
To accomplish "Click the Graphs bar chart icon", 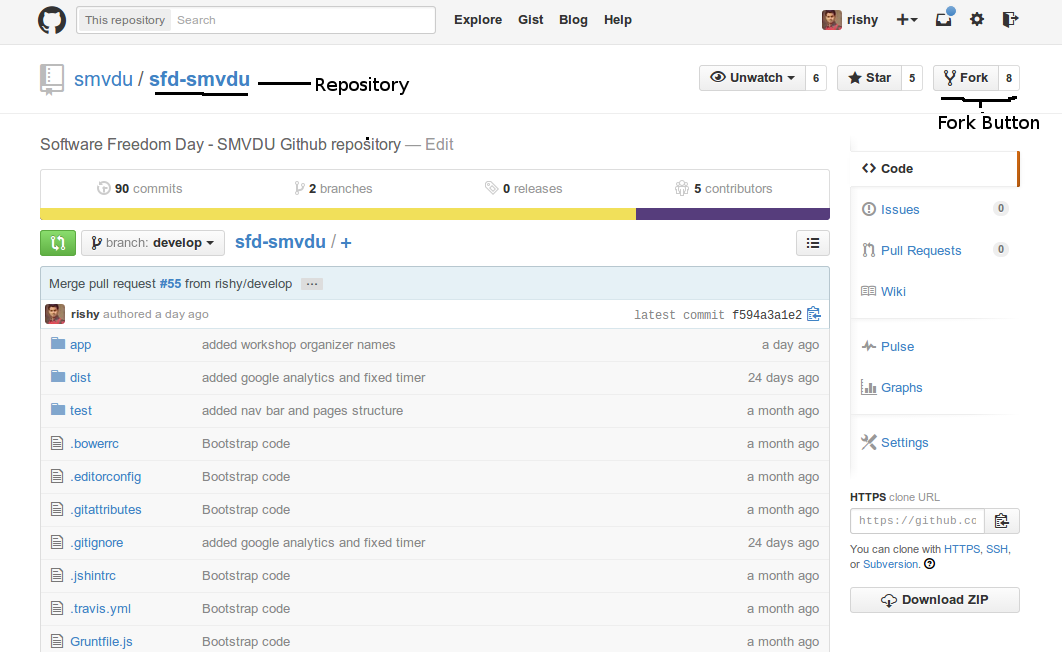I will 868,387.
